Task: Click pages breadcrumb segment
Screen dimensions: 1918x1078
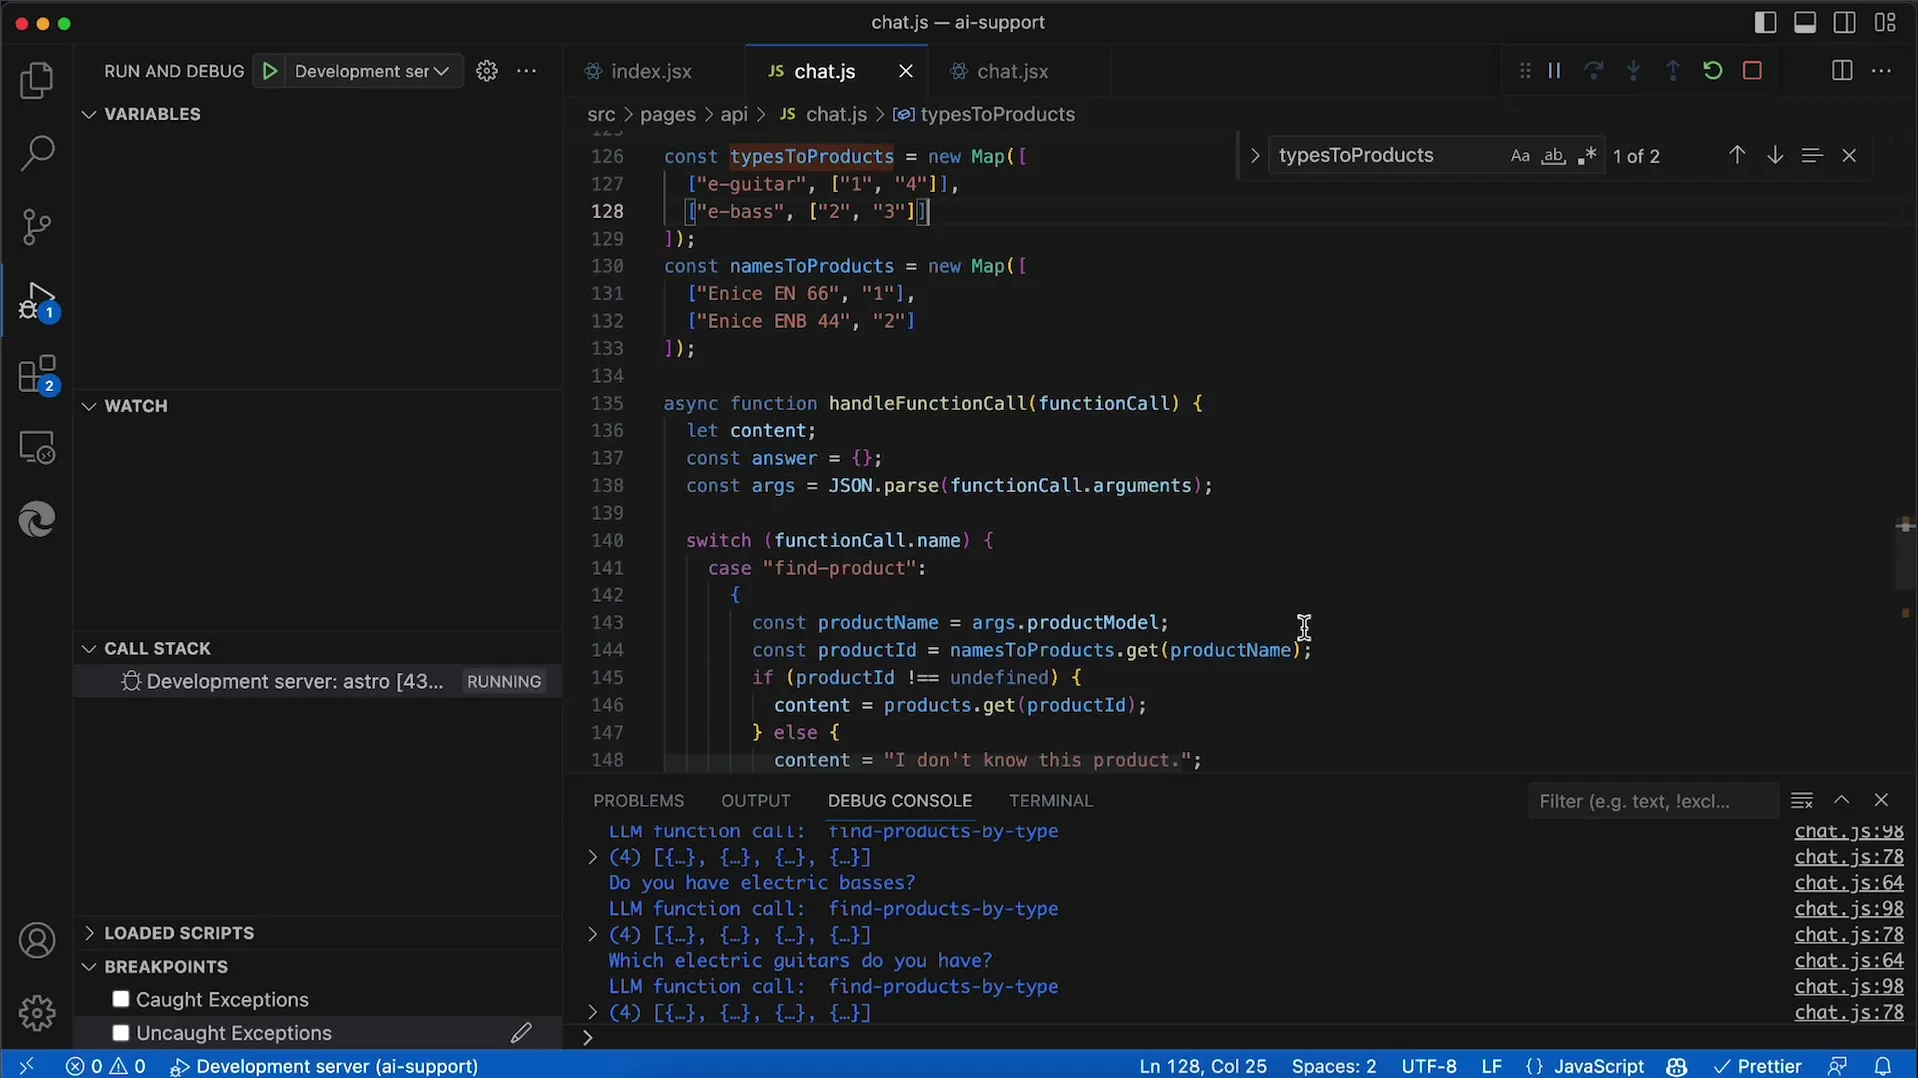Action: point(667,114)
